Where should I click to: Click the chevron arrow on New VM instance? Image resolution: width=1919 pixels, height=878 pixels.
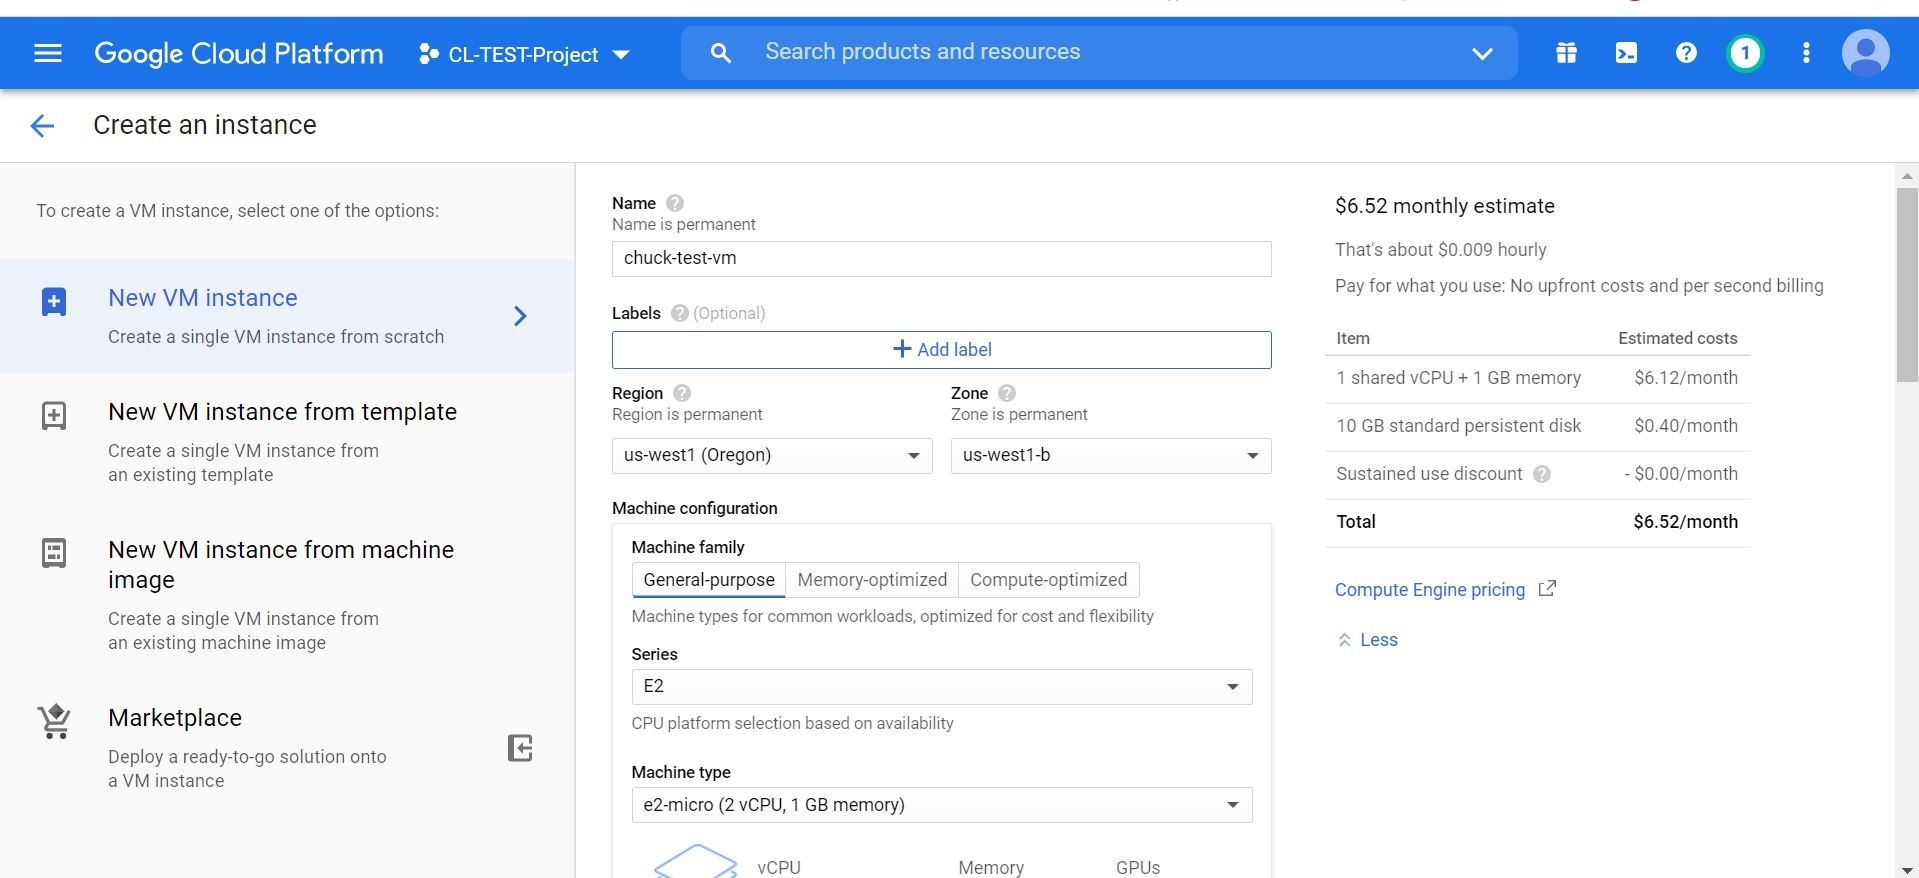520,316
